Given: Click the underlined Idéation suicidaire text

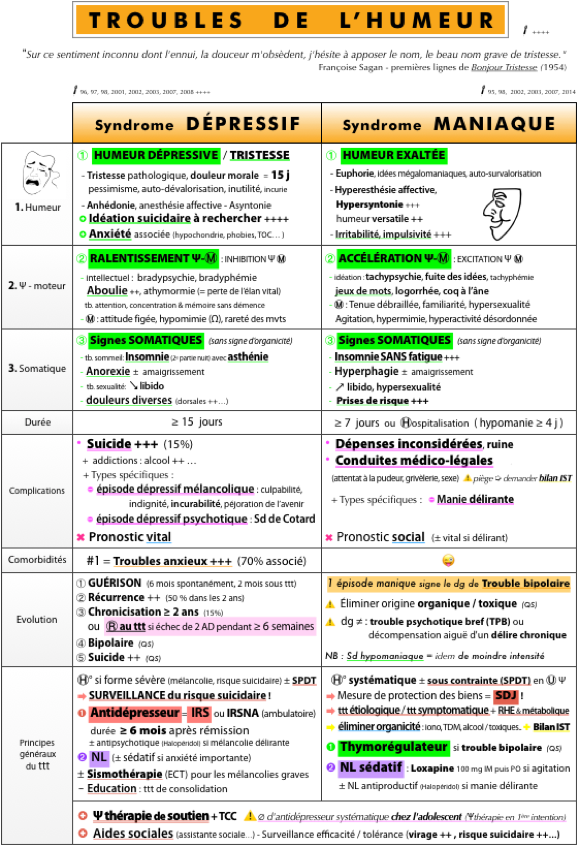Looking at the screenshot, I should (x=139, y=218).
